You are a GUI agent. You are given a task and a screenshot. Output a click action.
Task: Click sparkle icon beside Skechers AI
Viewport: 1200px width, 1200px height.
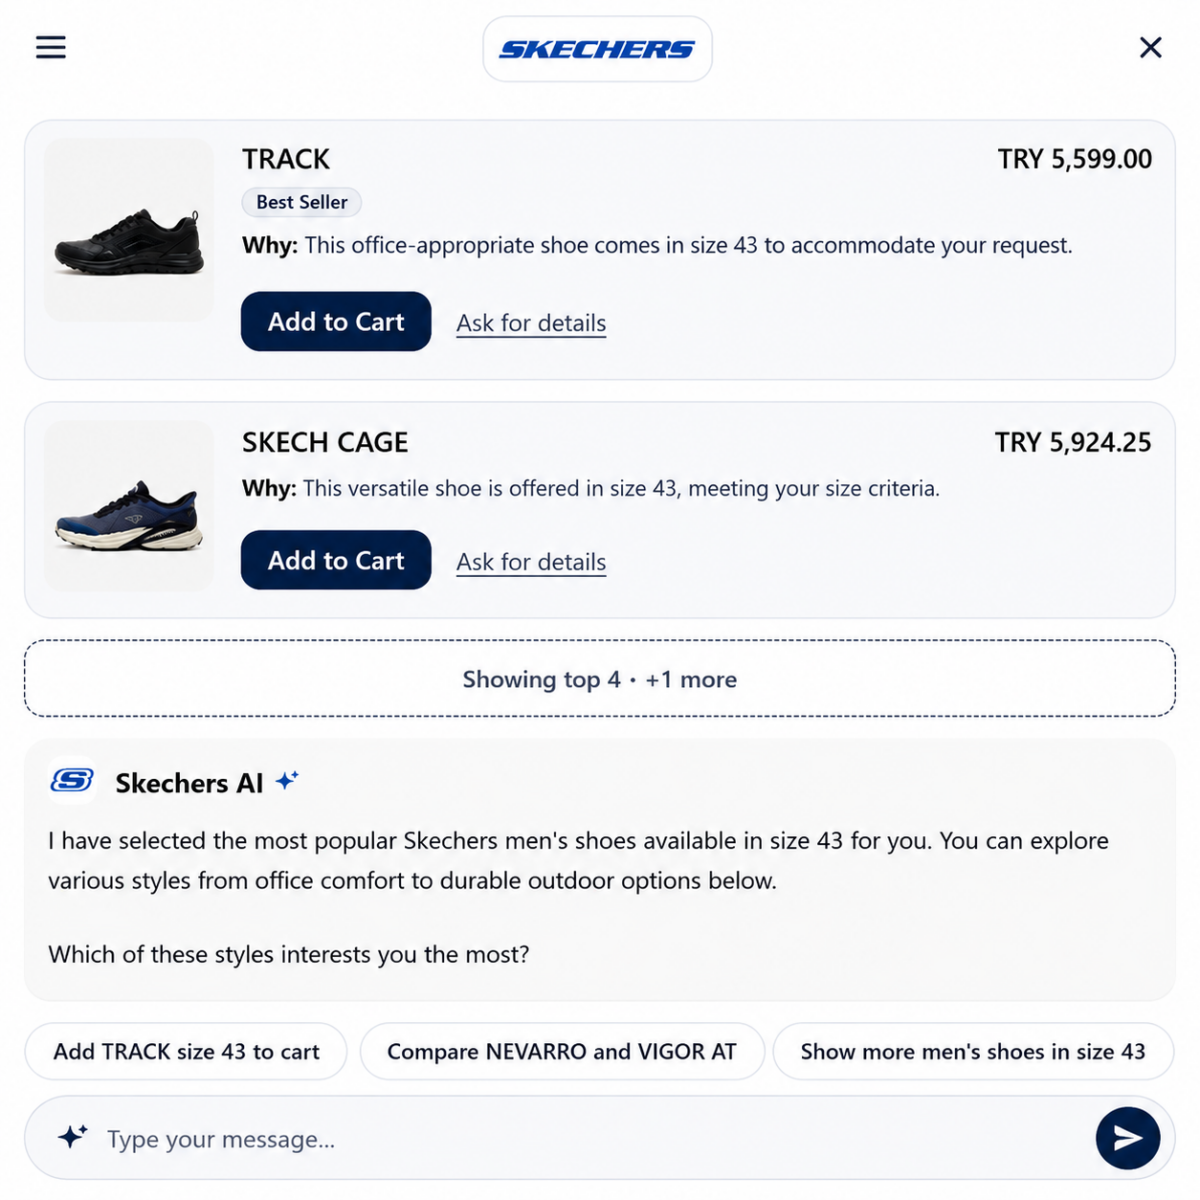pyautogui.click(x=287, y=780)
